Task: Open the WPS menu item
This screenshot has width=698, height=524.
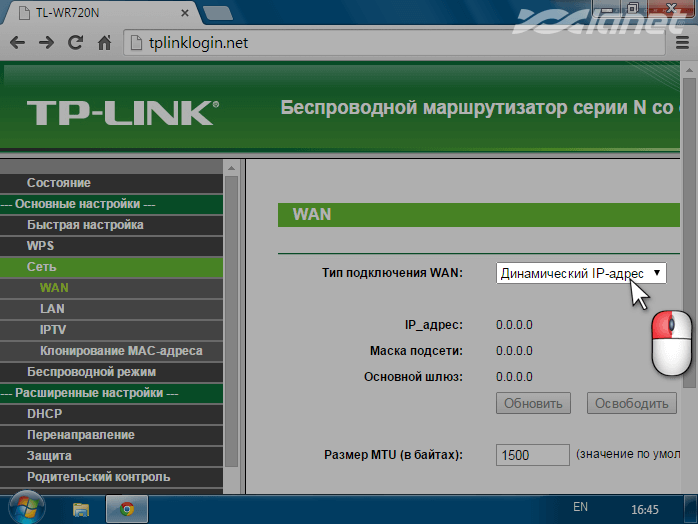Action: click(111, 246)
